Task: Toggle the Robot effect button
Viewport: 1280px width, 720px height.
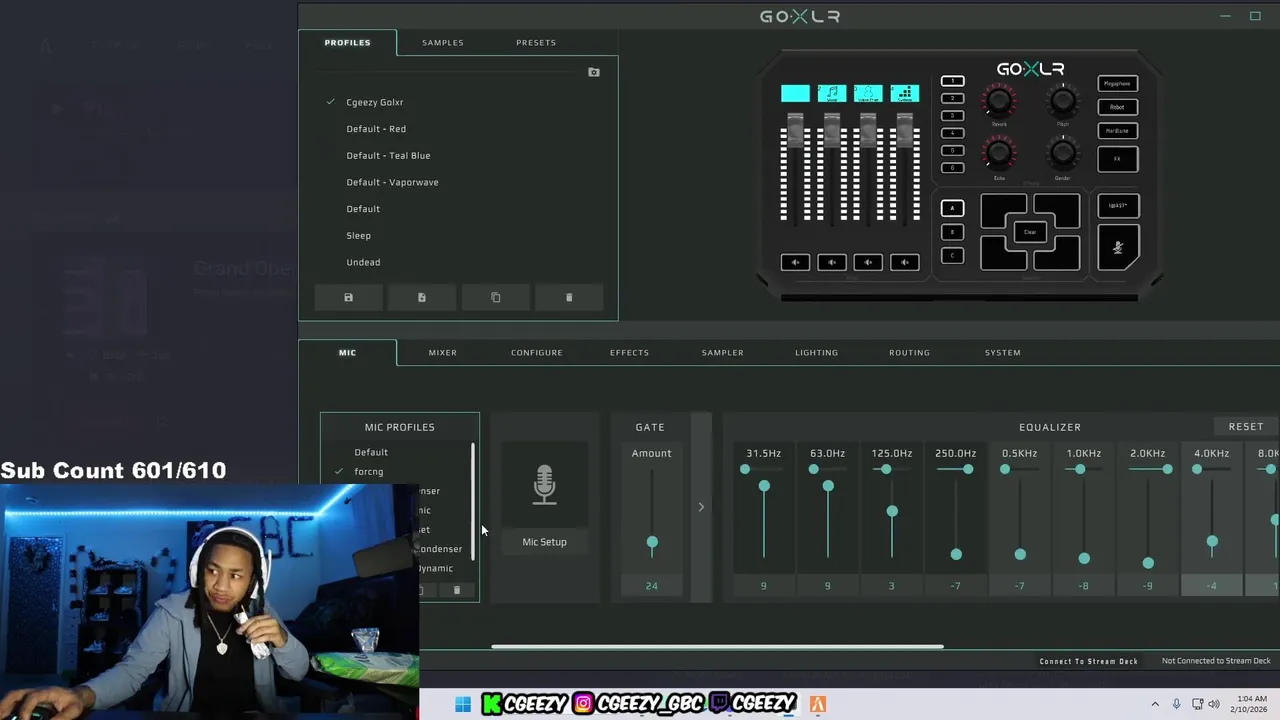Action: pos(1117,107)
